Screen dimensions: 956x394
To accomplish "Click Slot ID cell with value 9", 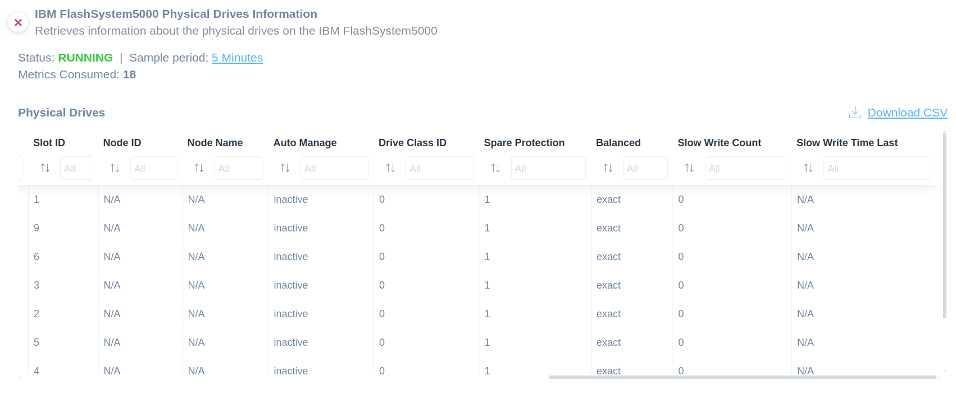I will 36,228.
